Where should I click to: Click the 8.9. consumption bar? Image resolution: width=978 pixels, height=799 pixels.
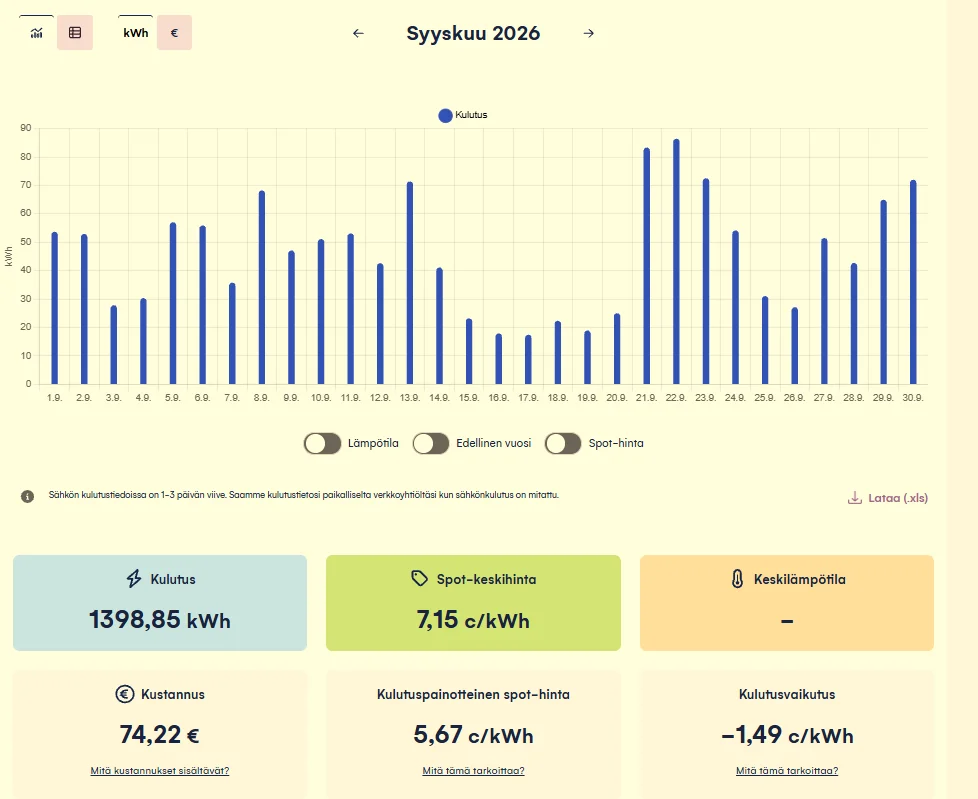pos(262,288)
